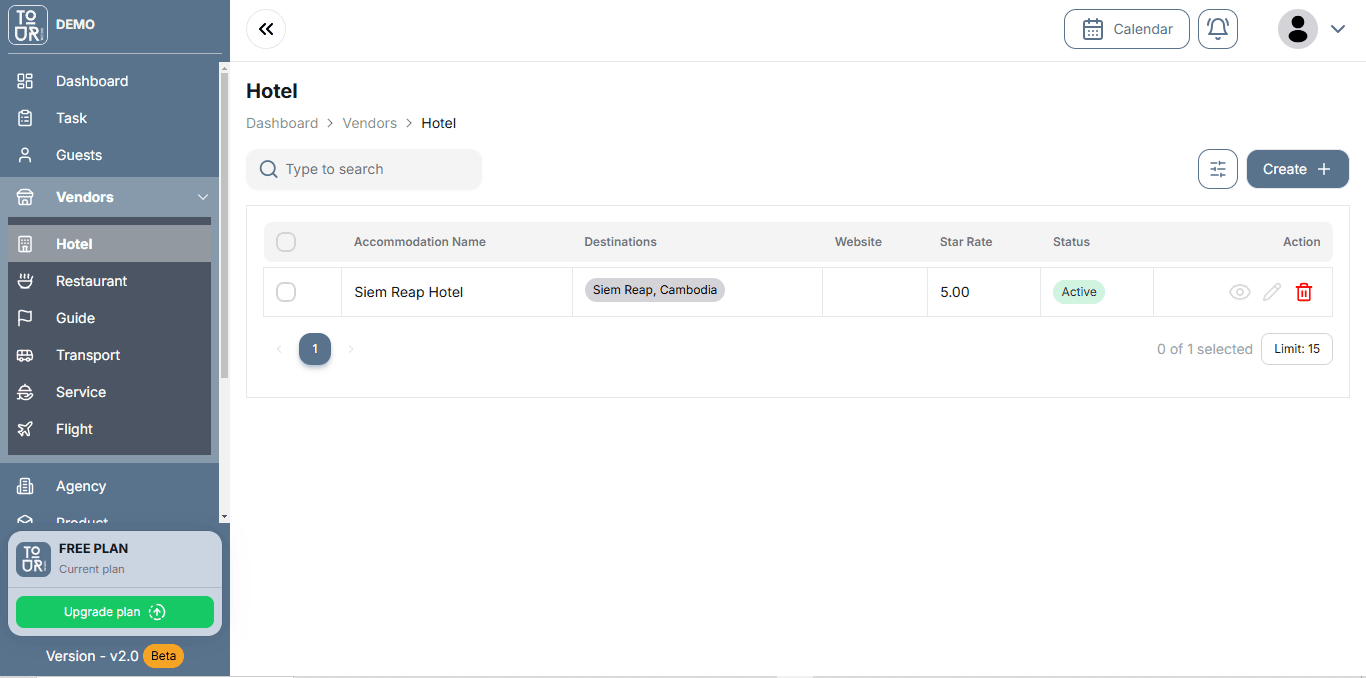Change the Limit: 15 page size
This screenshot has width=1366, height=678.
(1296, 348)
